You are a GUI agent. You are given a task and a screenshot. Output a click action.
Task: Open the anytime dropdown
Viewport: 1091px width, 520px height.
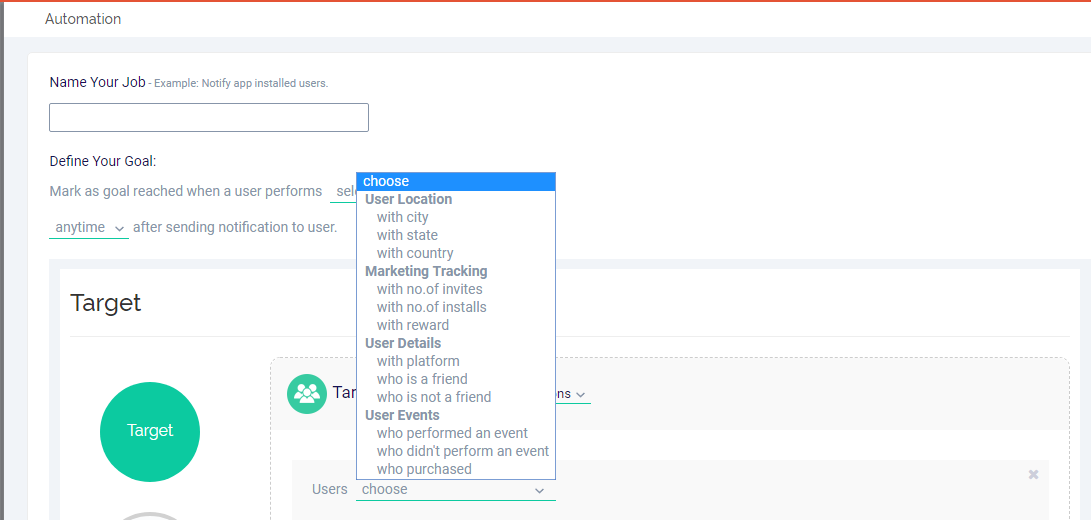[x=89, y=228]
